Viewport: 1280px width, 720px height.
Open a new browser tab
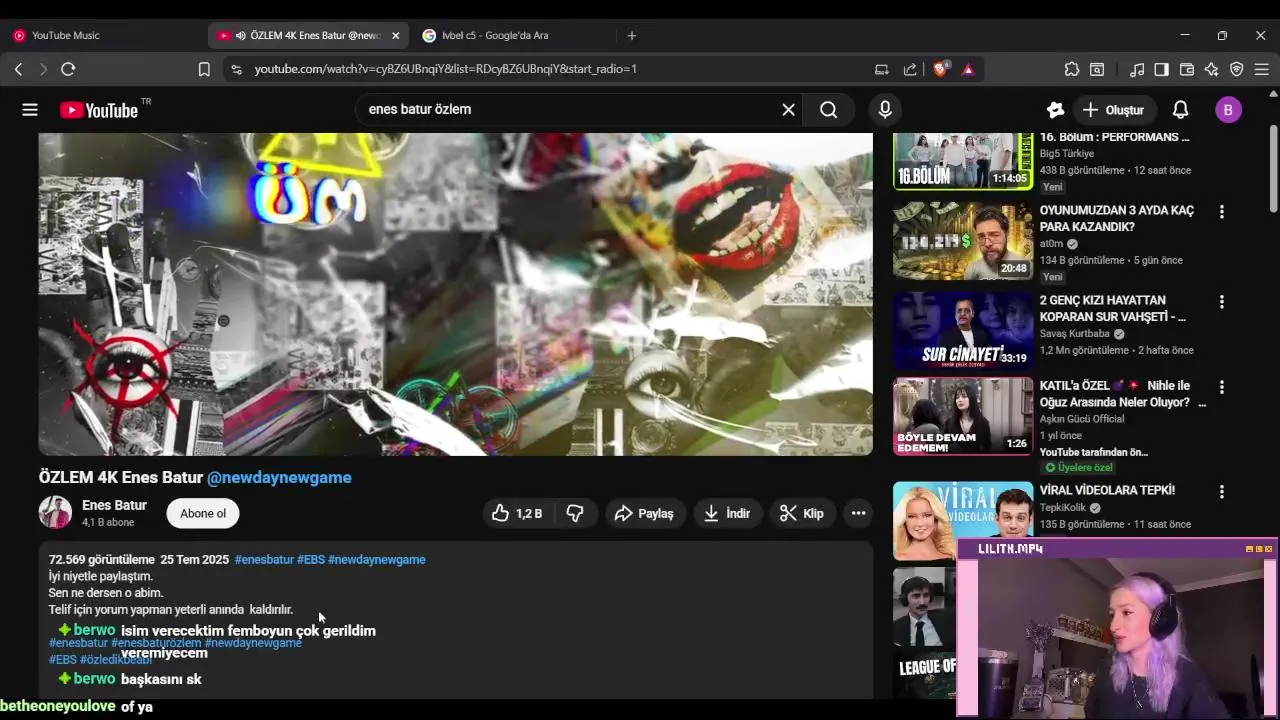pos(631,35)
